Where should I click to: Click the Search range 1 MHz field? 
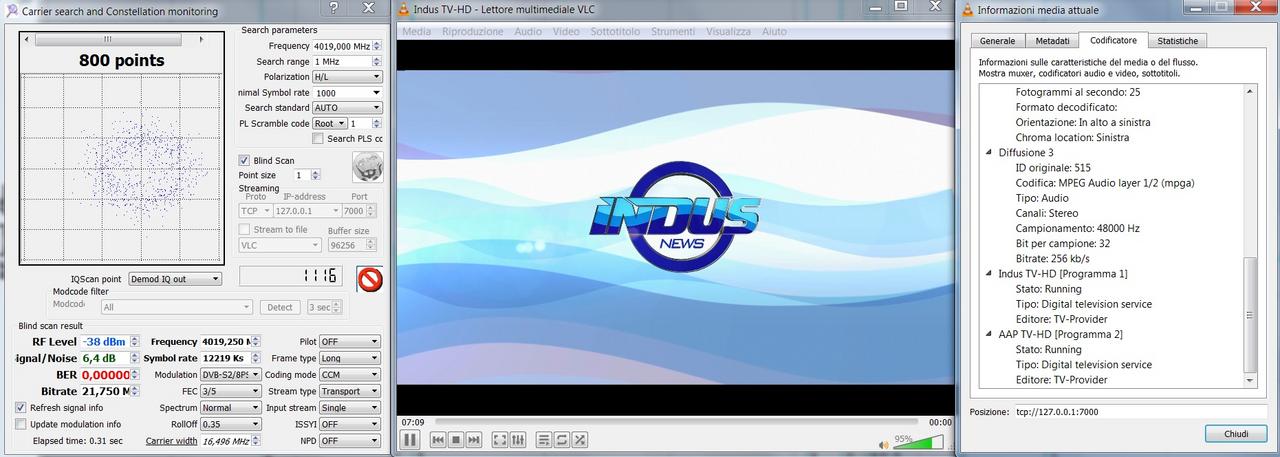[x=347, y=62]
